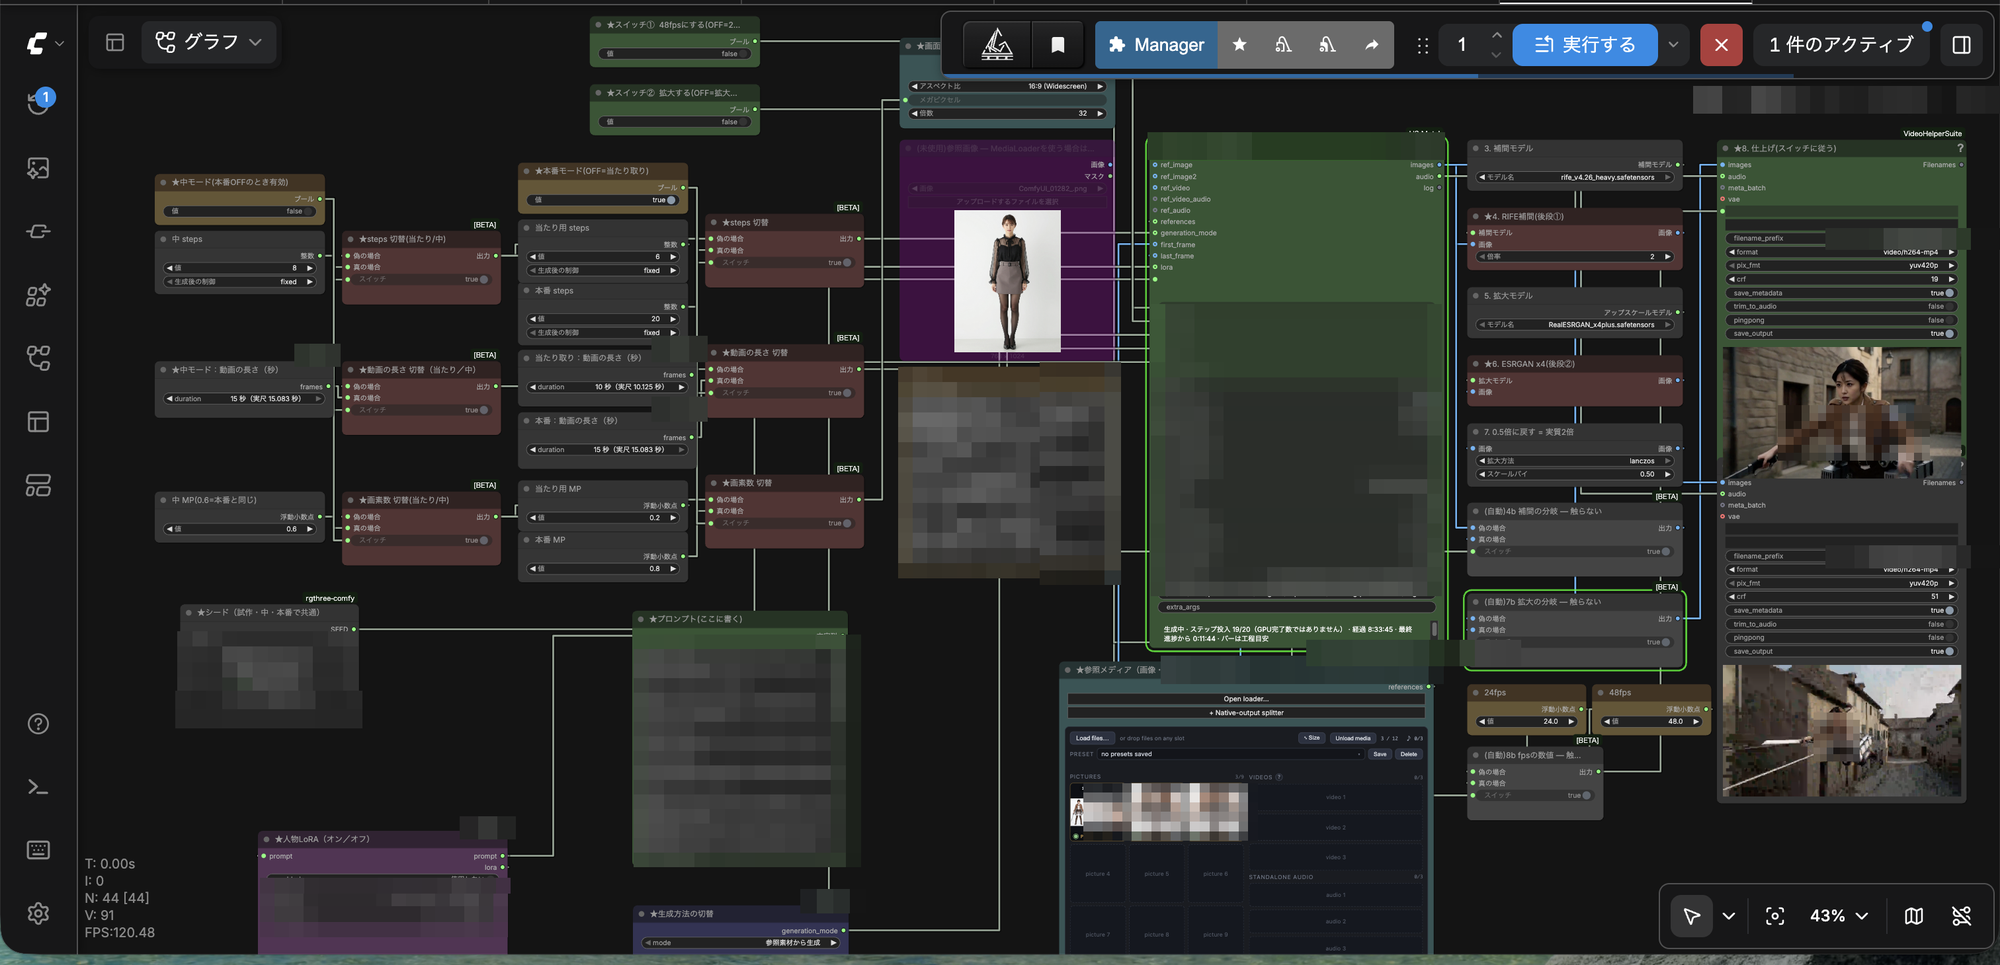Toggle the minimap icon in bottom toolbar

pyautogui.click(x=1914, y=916)
